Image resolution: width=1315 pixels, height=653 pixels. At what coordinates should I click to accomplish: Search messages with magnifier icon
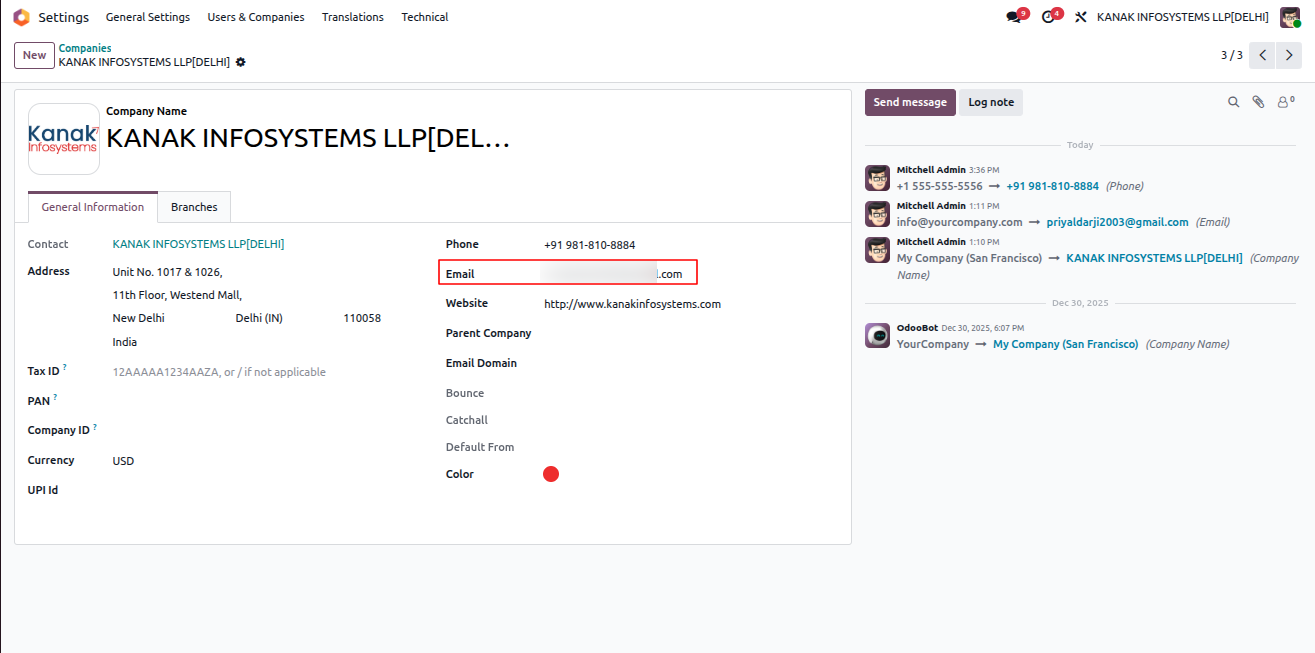[x=1233, y=102]
